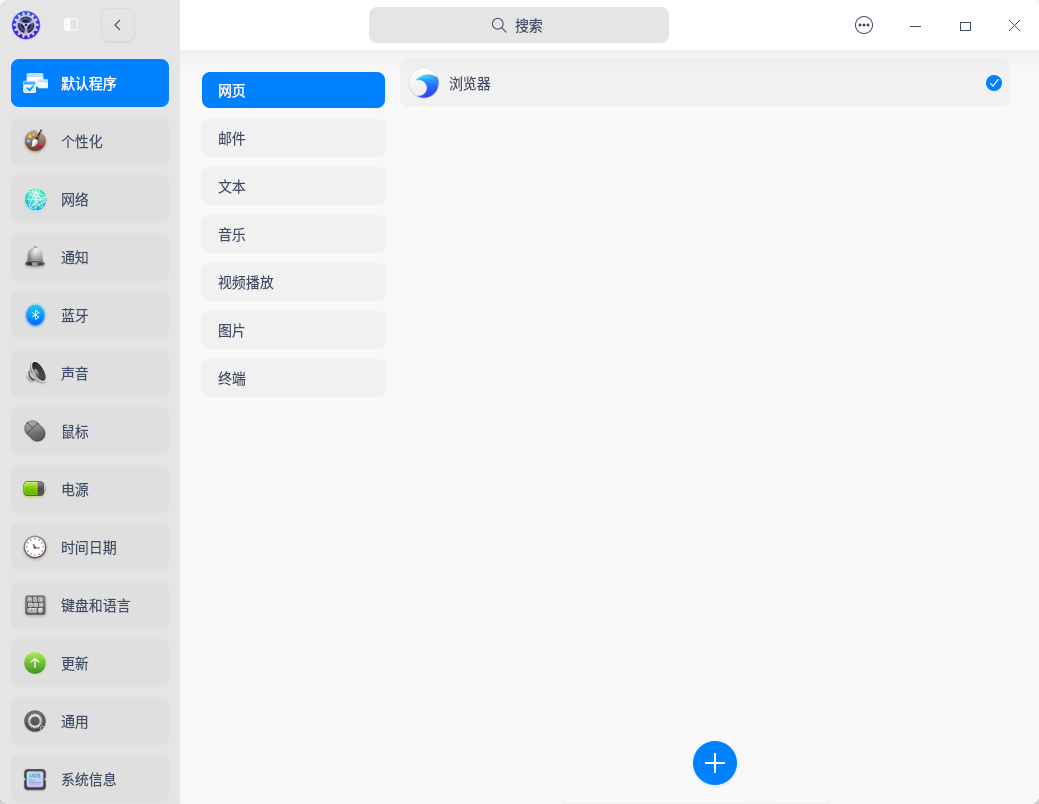1039x804 pixels.
Task: Select the 音乐 category tab
Action: 294,235
